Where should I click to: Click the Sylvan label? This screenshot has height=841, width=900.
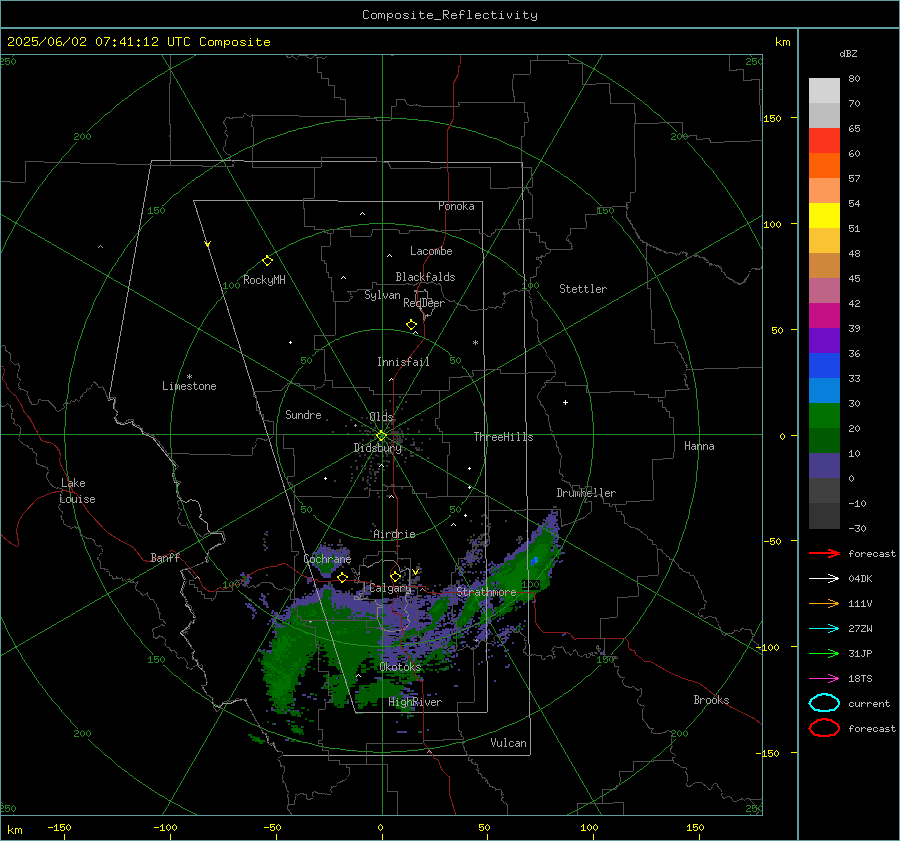tap(382, 295)
